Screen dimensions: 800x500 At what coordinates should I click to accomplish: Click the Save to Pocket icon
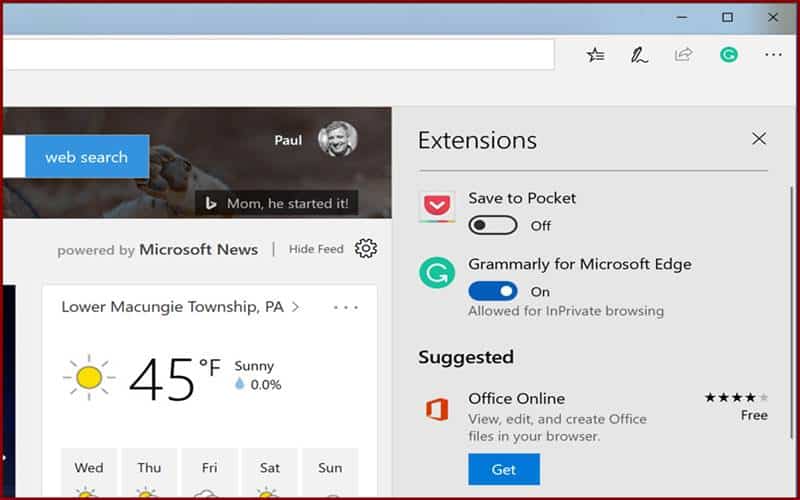(x=437, y=206)
